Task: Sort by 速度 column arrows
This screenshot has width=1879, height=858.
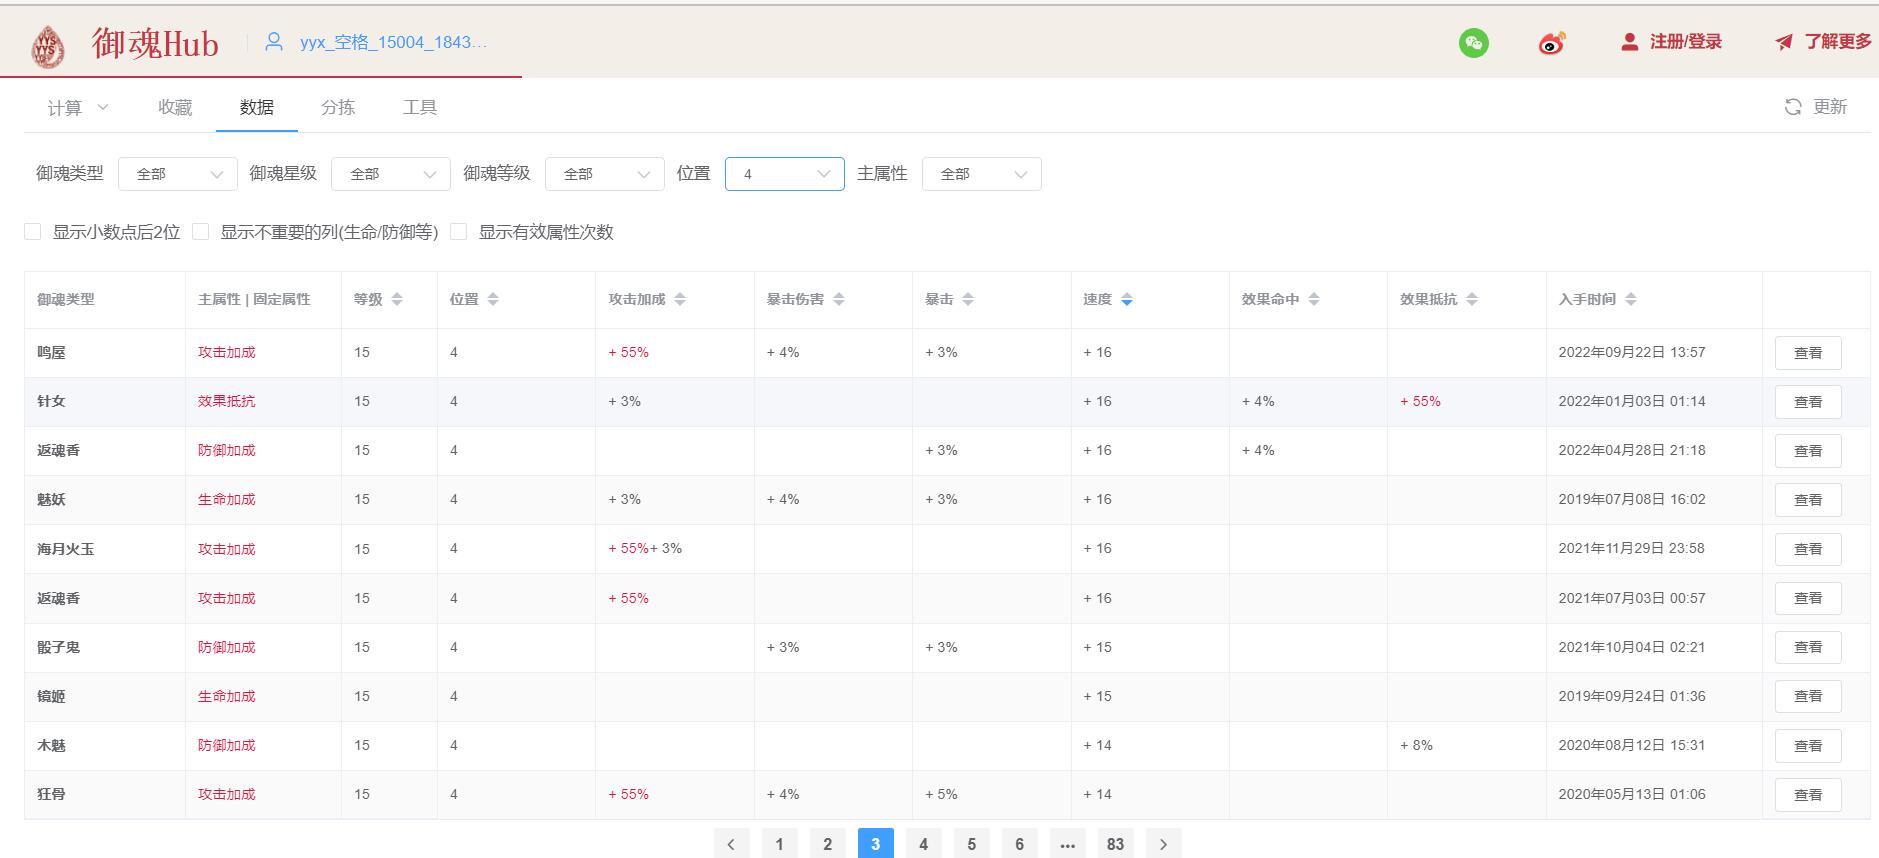Action: 1127,299
